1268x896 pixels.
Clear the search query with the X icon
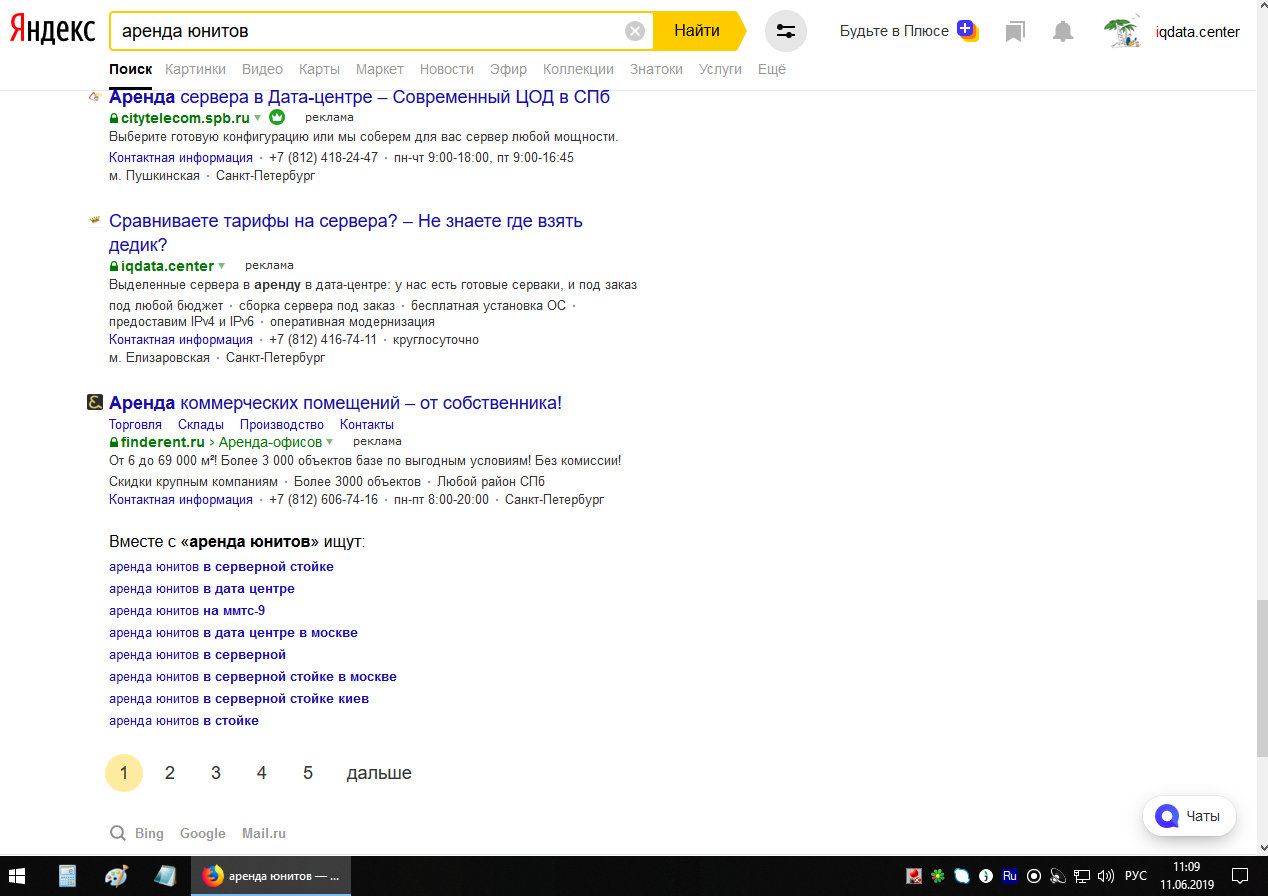pyautogui.click(x=634, y=31)
